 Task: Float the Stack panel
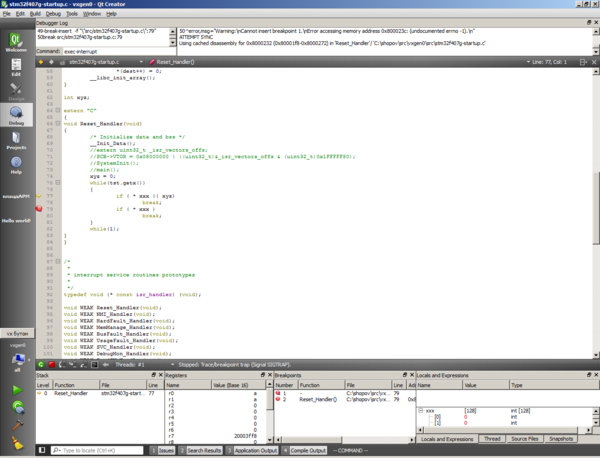click(154, 375)
